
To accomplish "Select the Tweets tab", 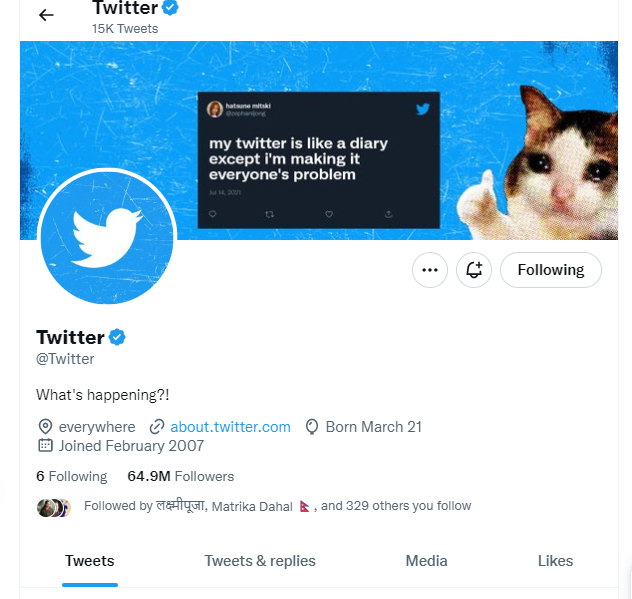I will pyautogui.click(x=90, y=561).
